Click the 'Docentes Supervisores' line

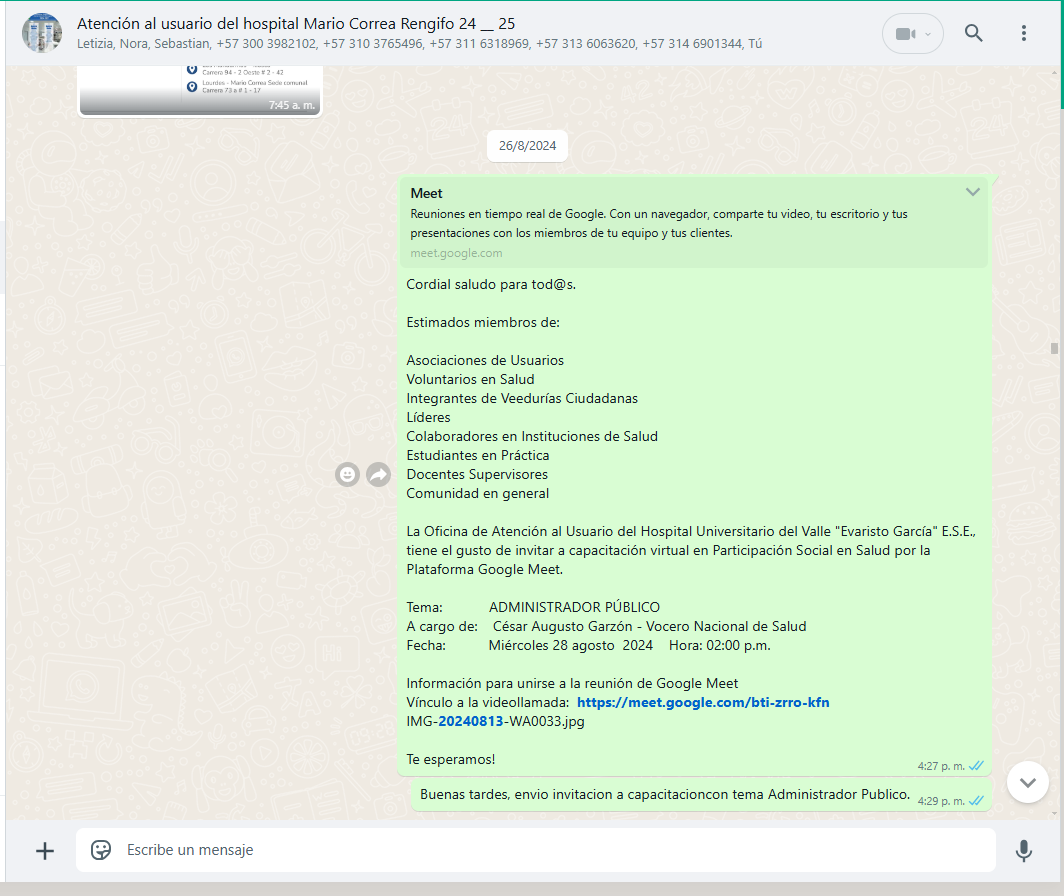click(x=477, y=474)
